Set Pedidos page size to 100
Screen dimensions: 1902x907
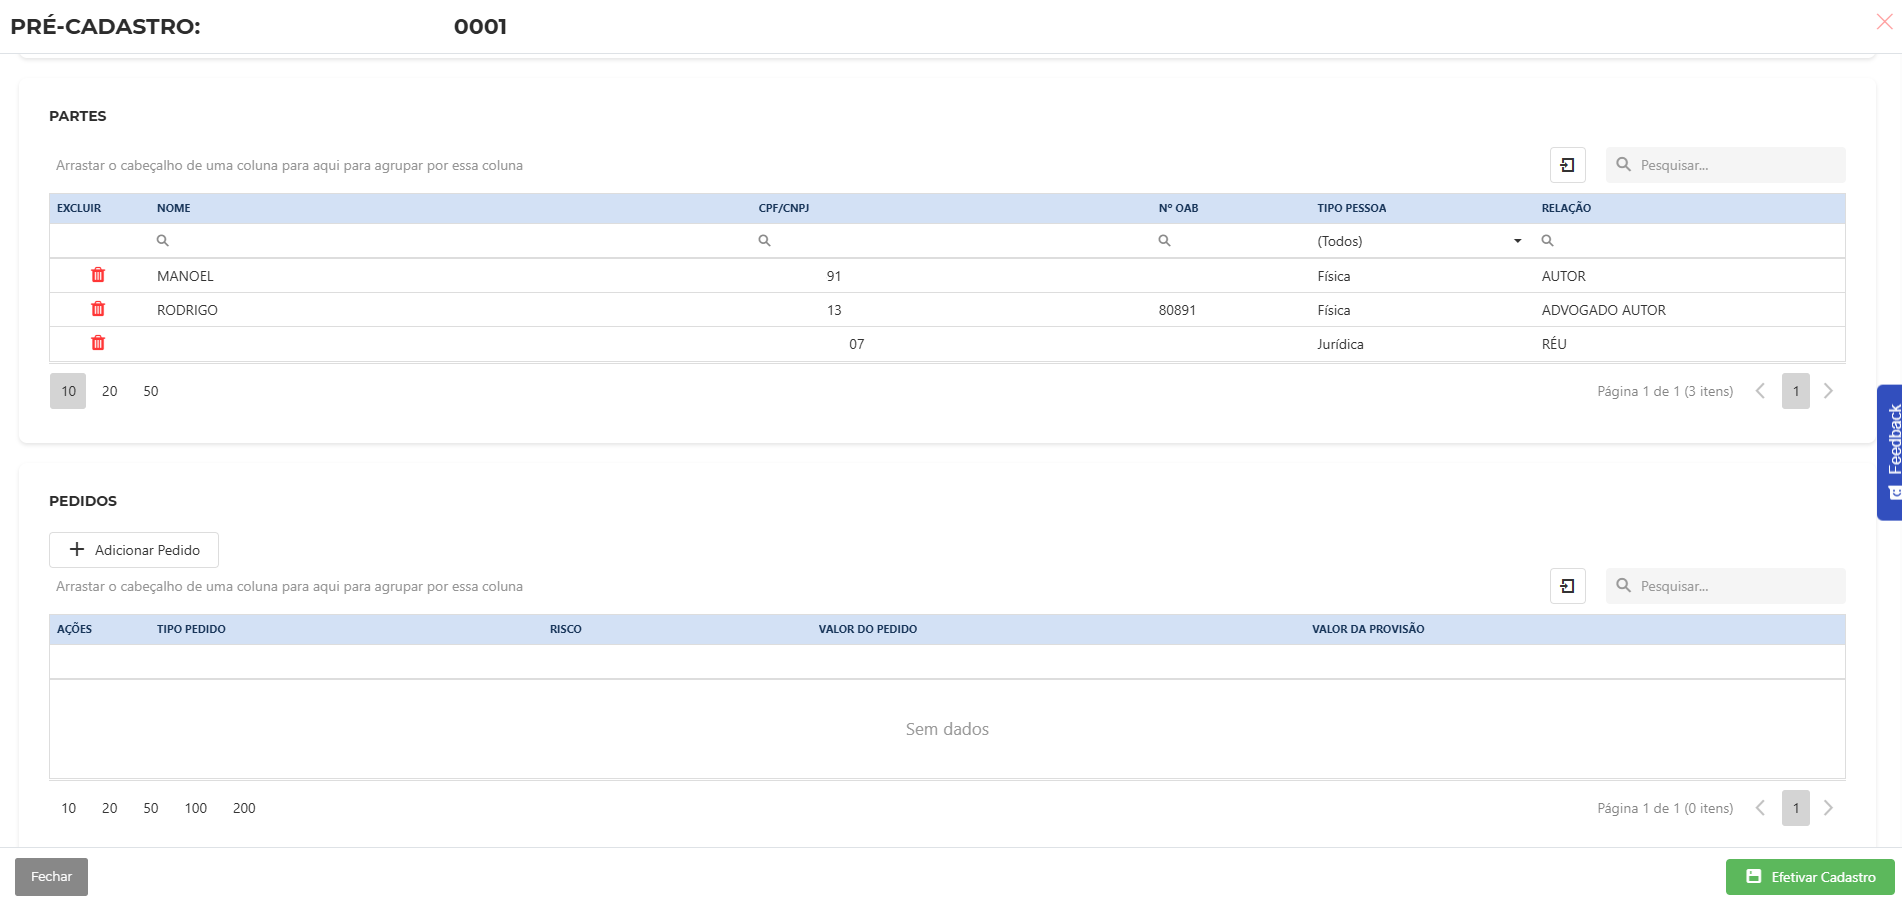pyautogui.click(x=195, y=808)
